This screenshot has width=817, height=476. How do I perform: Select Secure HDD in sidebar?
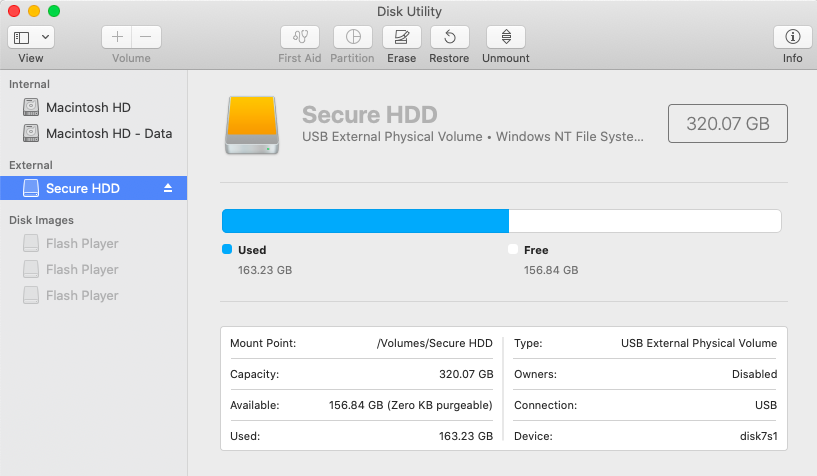pyautogui.click(x=94, y=188)
